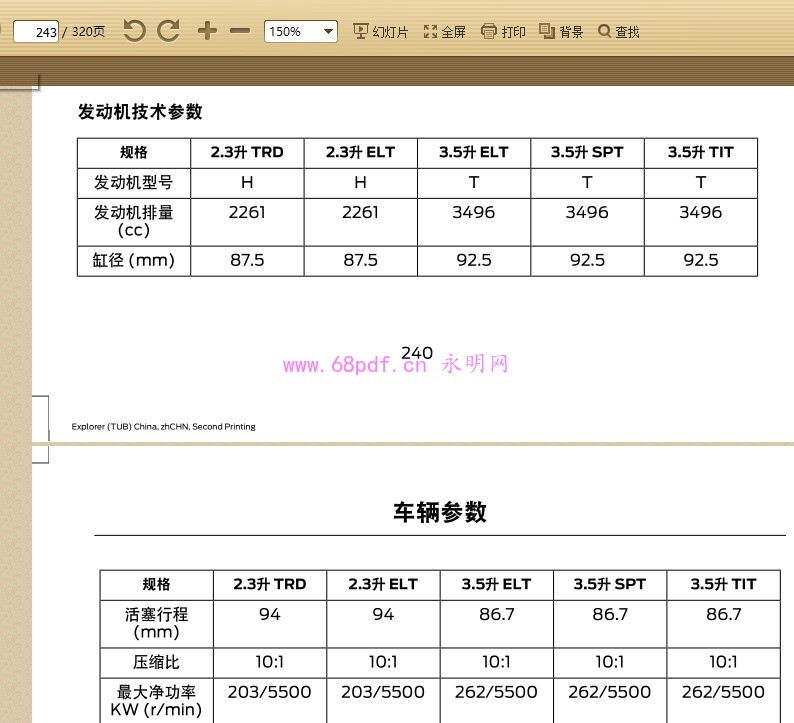This screenshot has height=723, width=794.
Task: Click the 活塞行程 (mm) row label
Action: pos(156,623)
